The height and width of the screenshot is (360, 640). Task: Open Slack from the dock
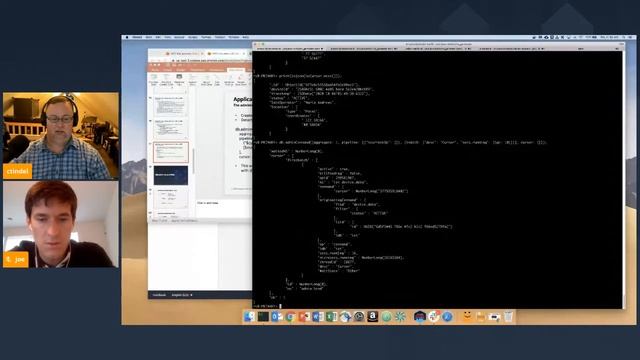point(434,316)
